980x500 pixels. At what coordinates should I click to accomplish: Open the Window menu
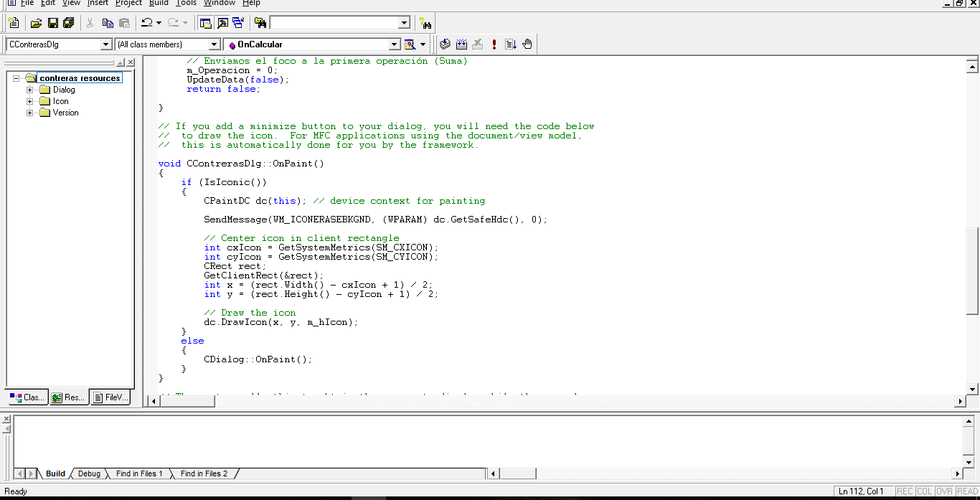(x=219, y=3)
